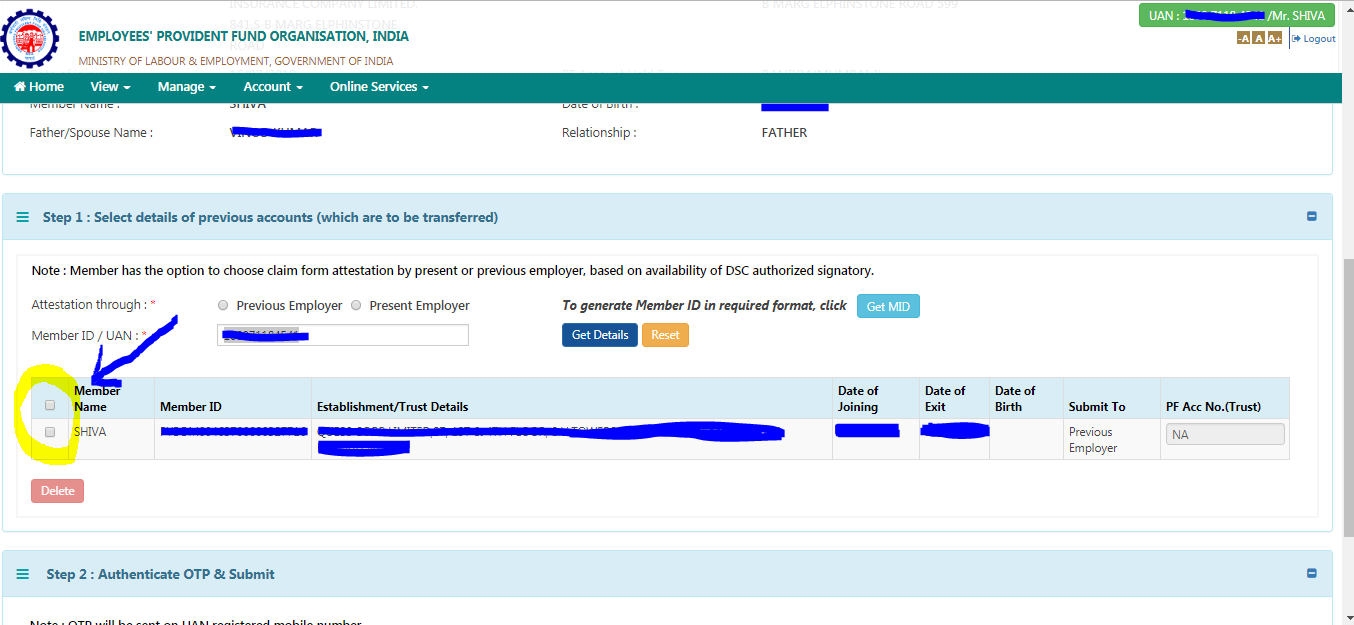Image resolution: width=1354 pixels, height=625 pixels.
Task: Click the hamburger icon beside Step 2
Action: [22, 573]
